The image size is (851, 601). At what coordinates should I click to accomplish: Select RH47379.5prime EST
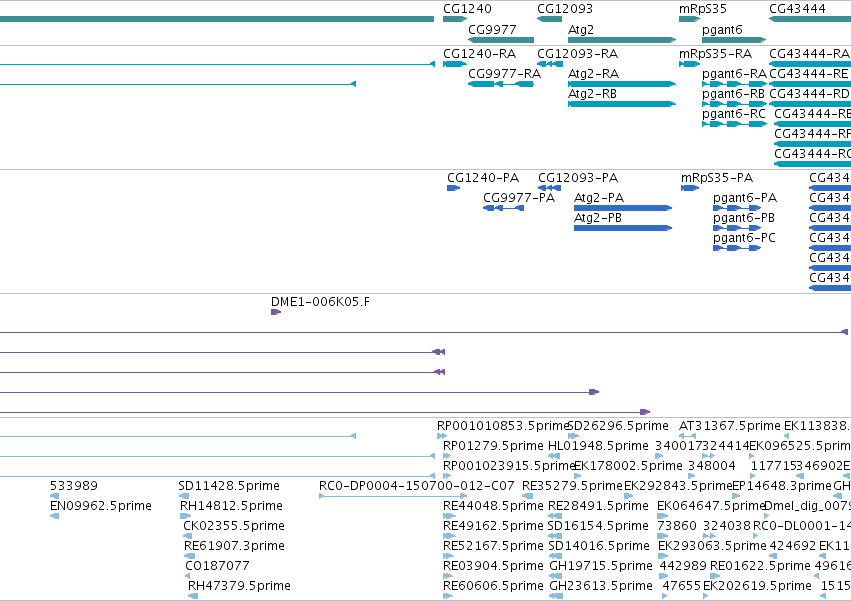click(x=193, y=596)
